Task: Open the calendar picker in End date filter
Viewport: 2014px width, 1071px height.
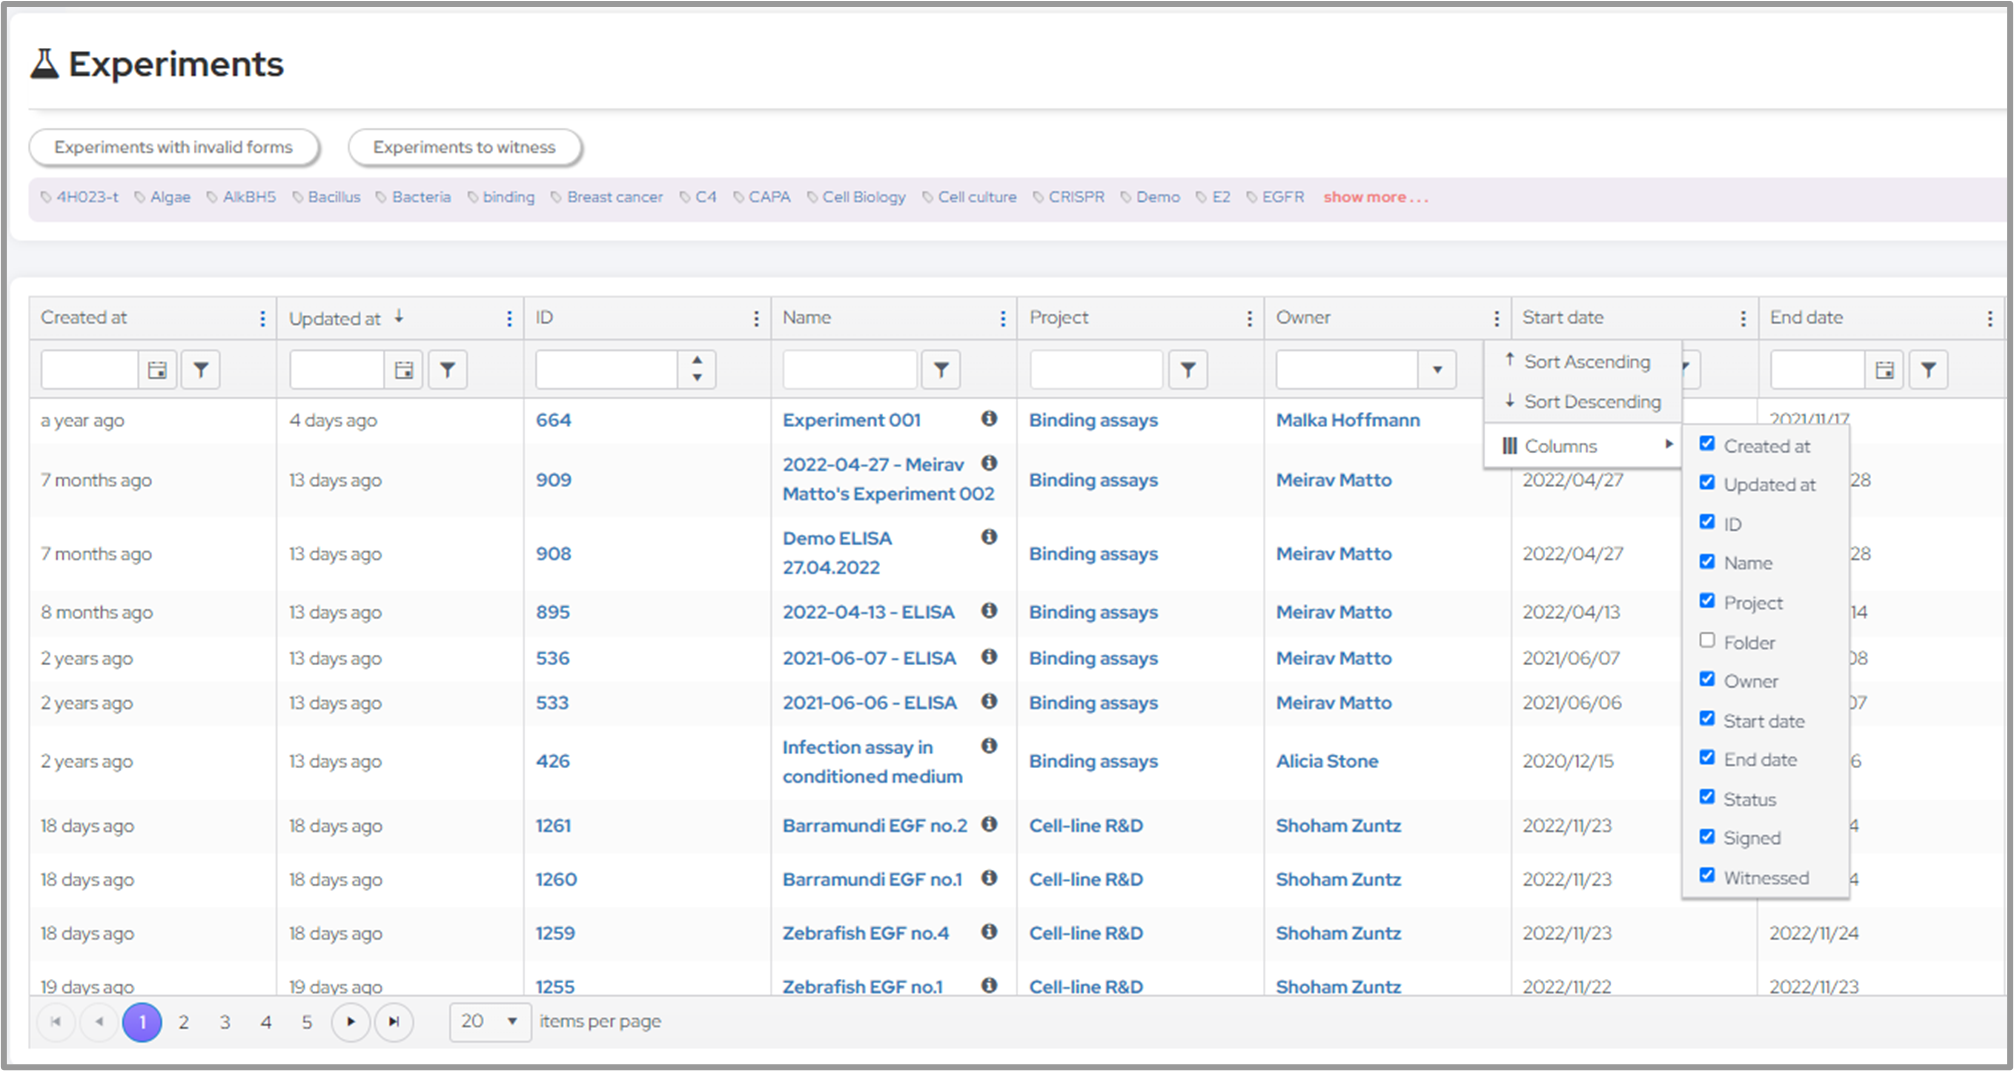Action: click(x=1884, y=371)
